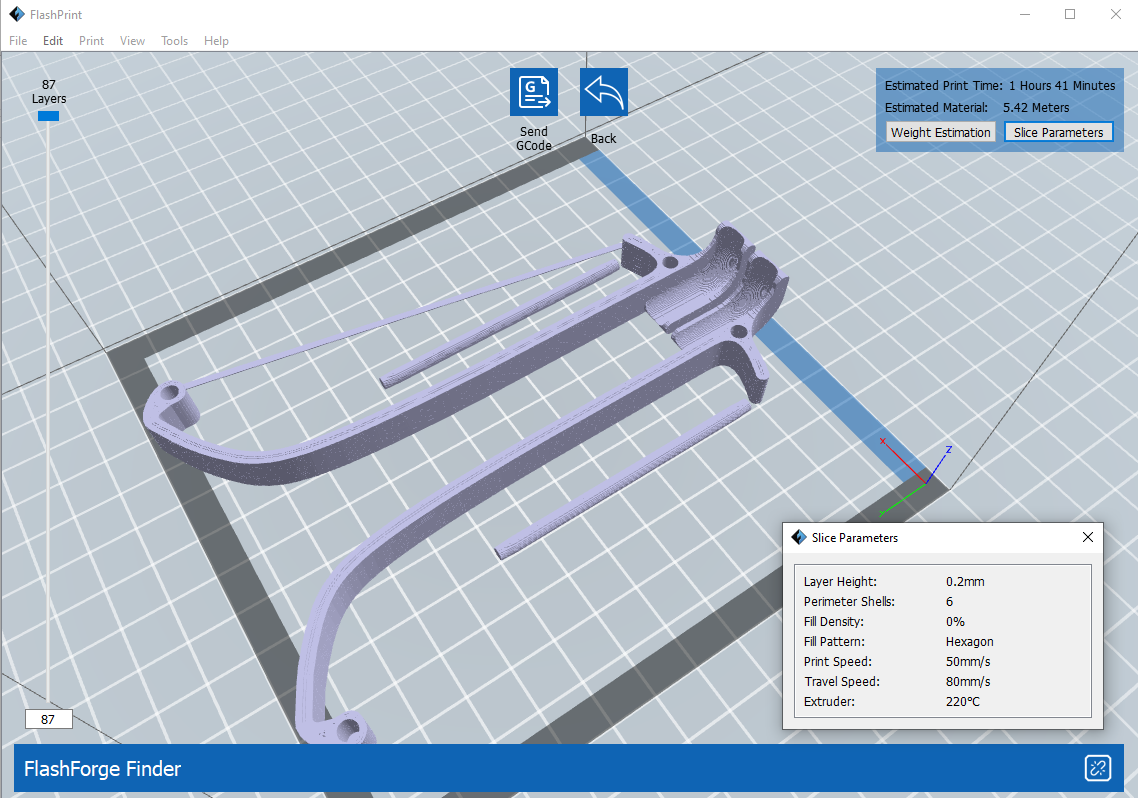
Task: Click the Travel Speed 80mm/s value
Action: (968, 681)
